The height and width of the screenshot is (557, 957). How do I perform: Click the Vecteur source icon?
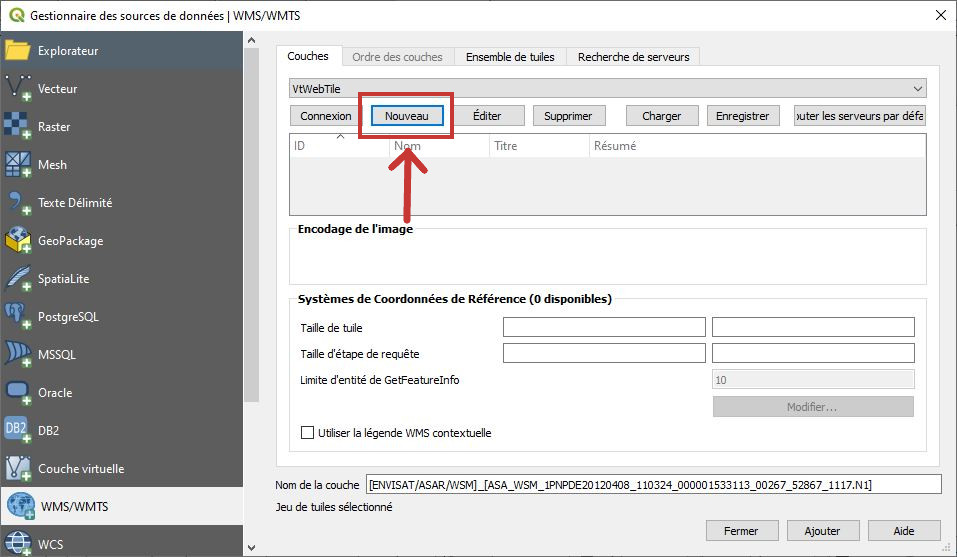[x=18, y=89]
